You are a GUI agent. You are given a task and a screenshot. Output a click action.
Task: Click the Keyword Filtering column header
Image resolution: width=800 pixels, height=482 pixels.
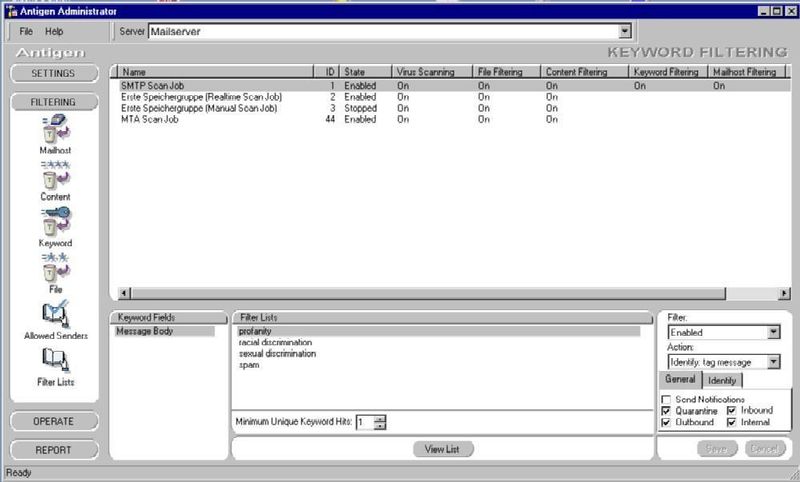(x=668, y=72)
